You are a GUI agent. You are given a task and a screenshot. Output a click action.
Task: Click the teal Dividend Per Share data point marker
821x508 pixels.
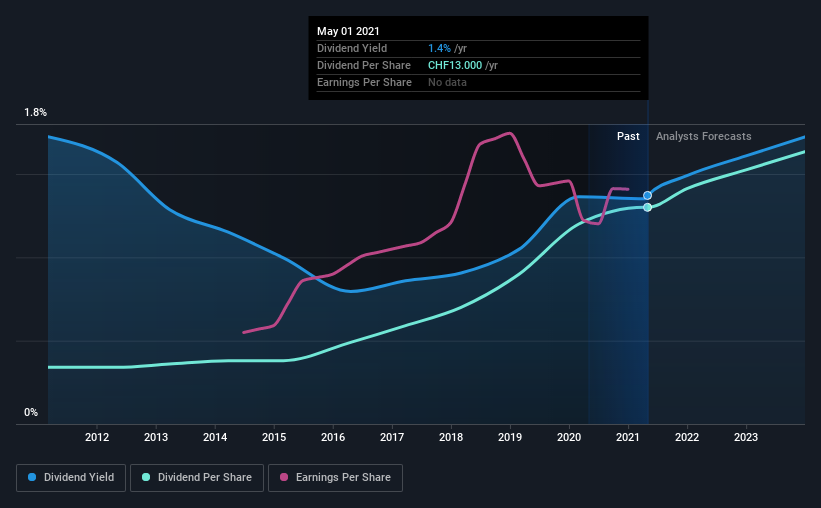[648, 207]
